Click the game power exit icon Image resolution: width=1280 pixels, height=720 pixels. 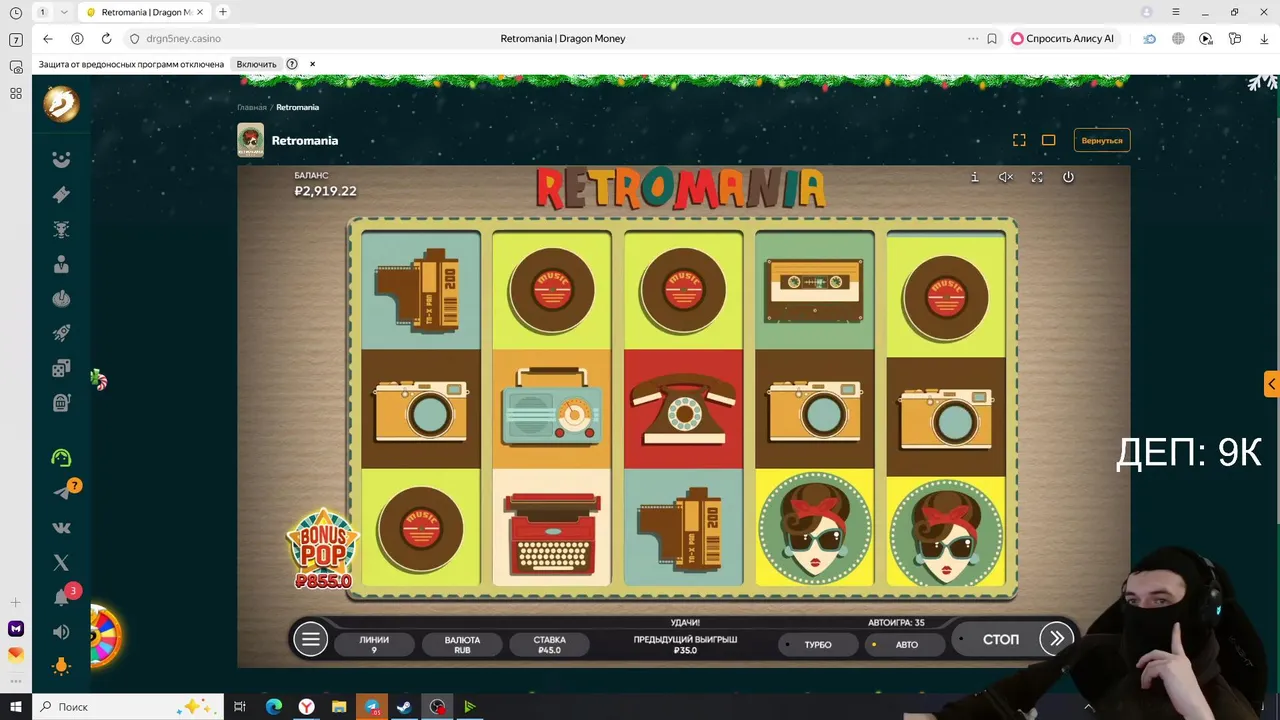coord(1068,177)
